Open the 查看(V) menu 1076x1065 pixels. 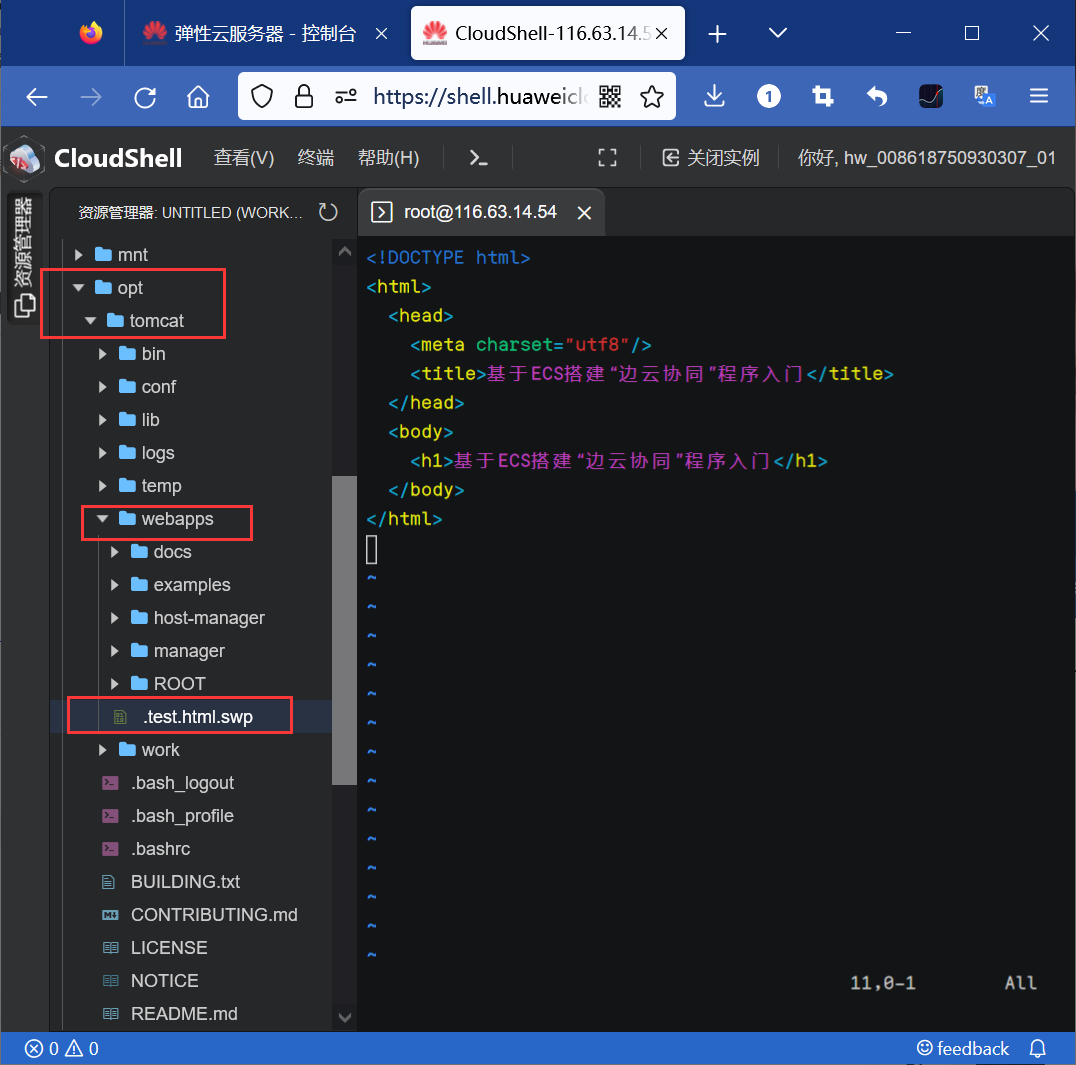point(243,158)
